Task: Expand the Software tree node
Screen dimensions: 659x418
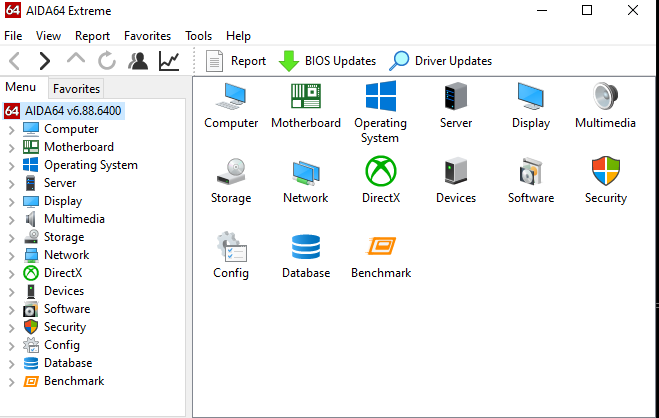Action: click(11, 310)
